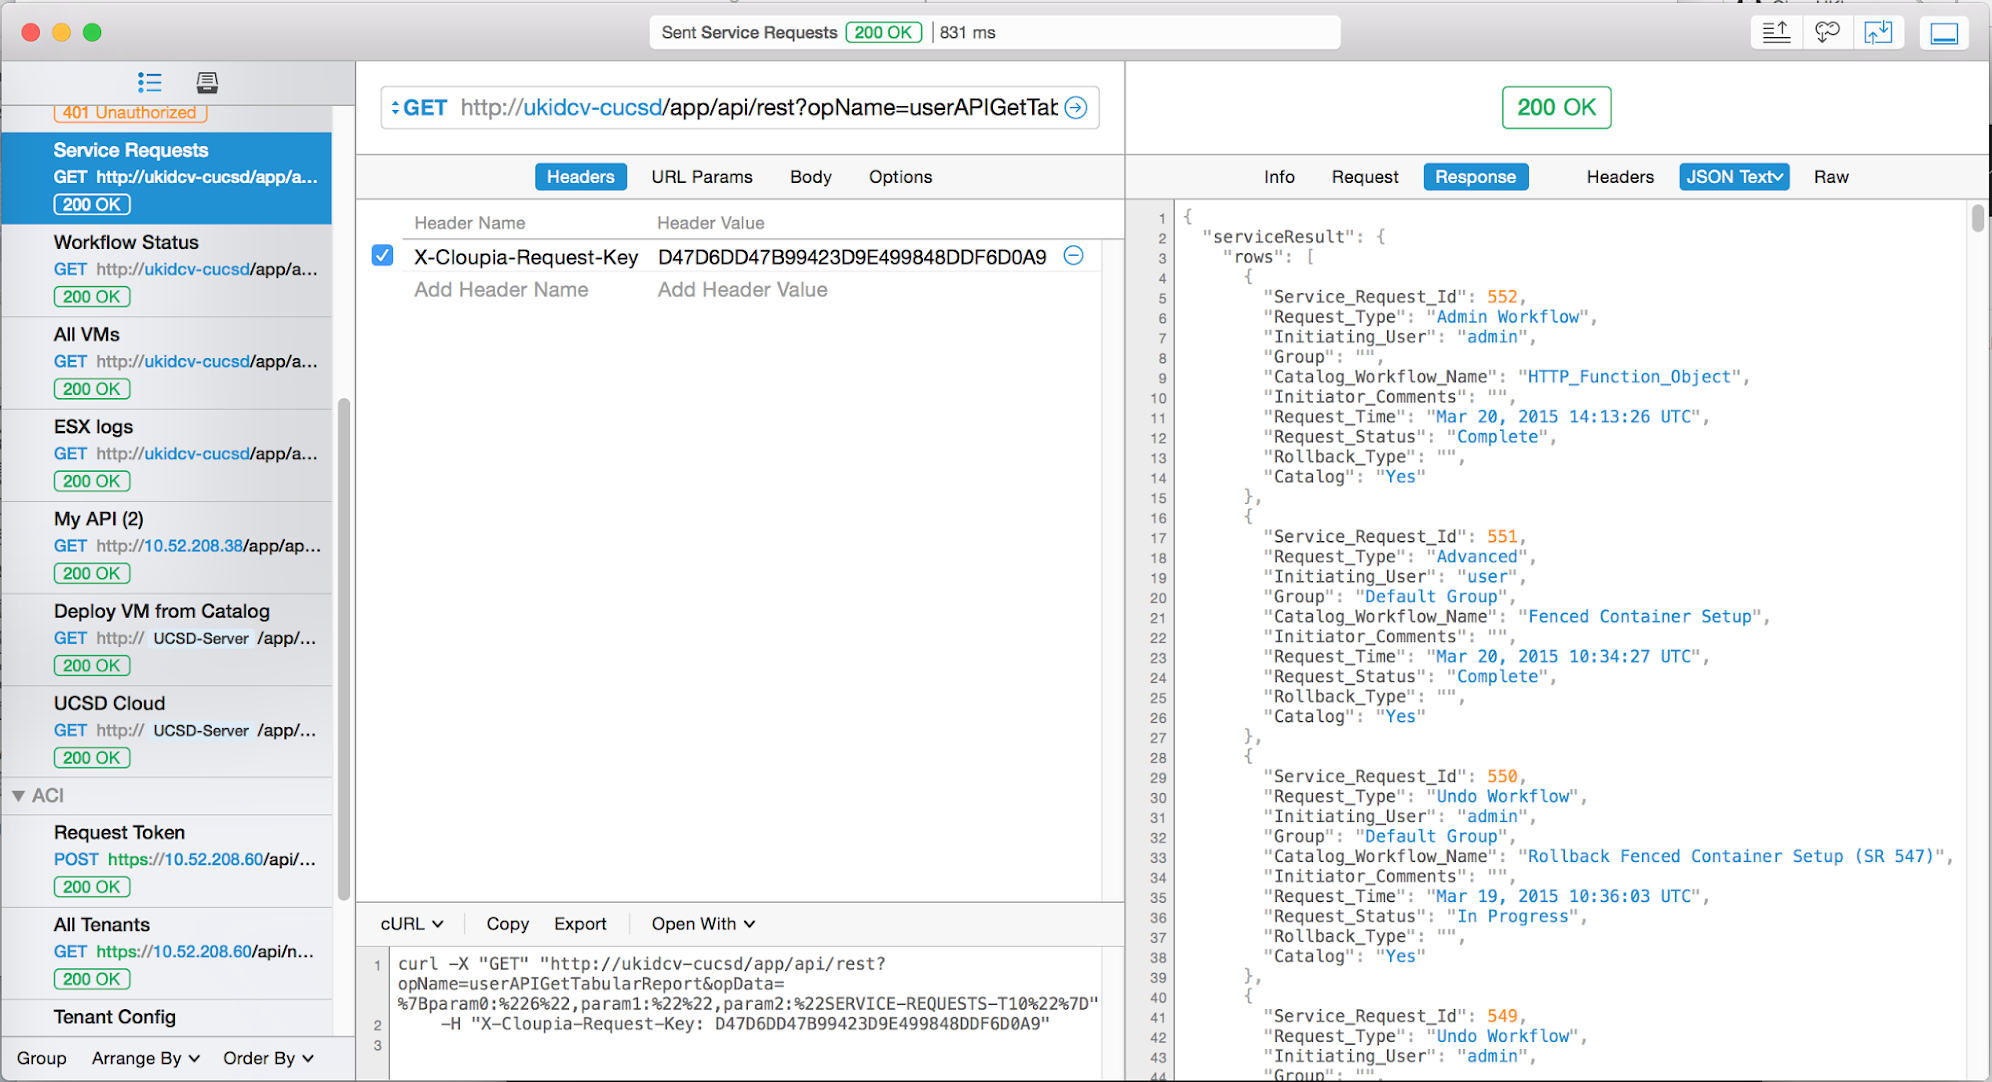This screenshot has width=1992, height=1082.
Task: Remove the X-Cloupia-Request-Key header row
Action: [x=1073, y=256]
